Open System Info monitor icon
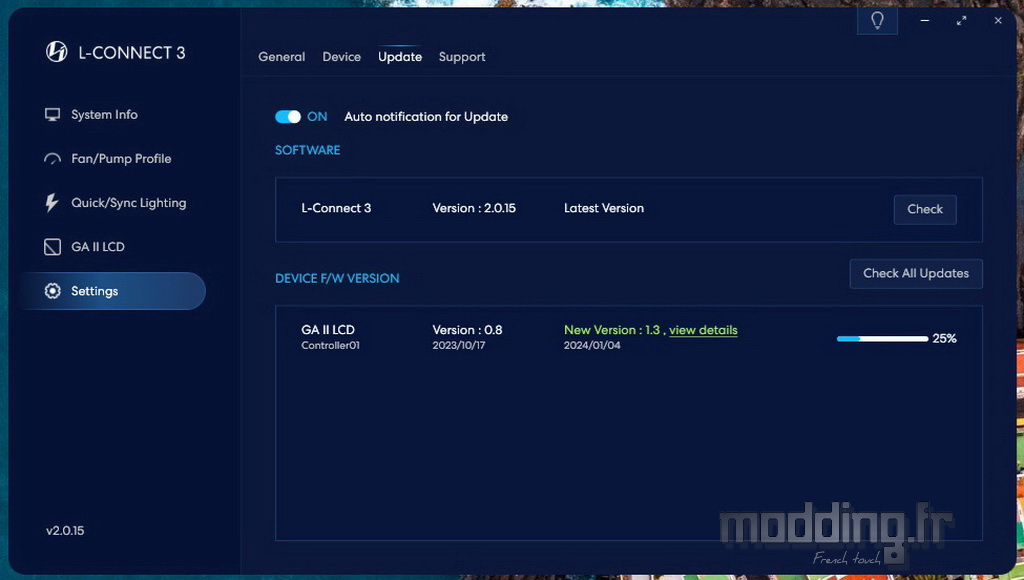This screenshot has width=1024, height=580. pos(52,115)
